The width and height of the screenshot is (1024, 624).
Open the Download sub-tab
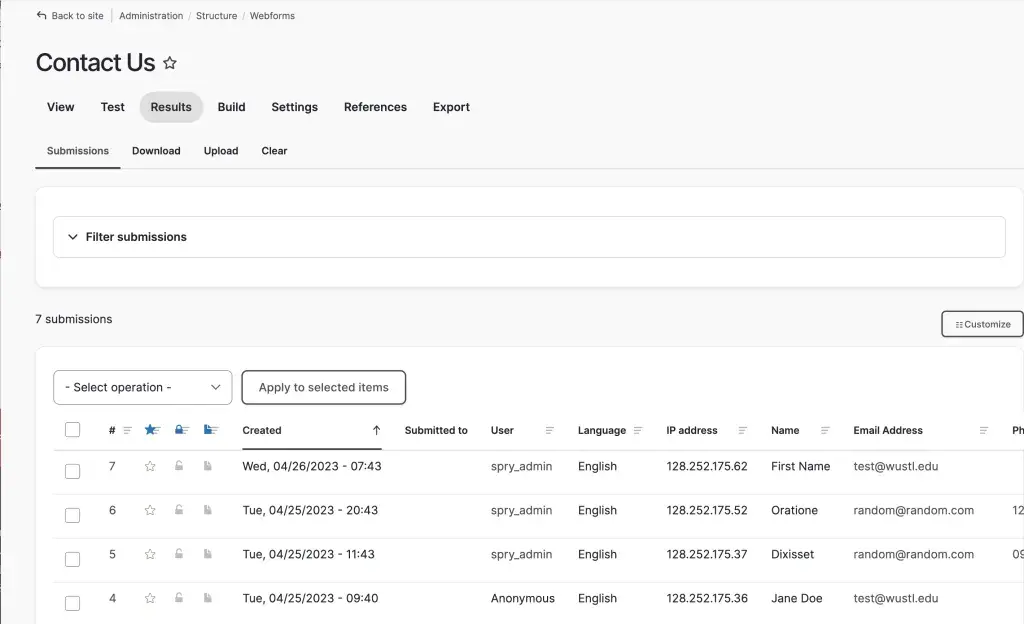pyautogui.click(x=156, y=151)
